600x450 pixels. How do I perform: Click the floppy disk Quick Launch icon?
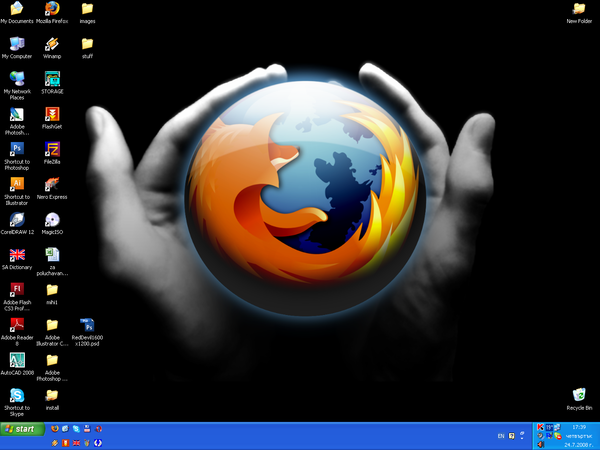point(87,429)
